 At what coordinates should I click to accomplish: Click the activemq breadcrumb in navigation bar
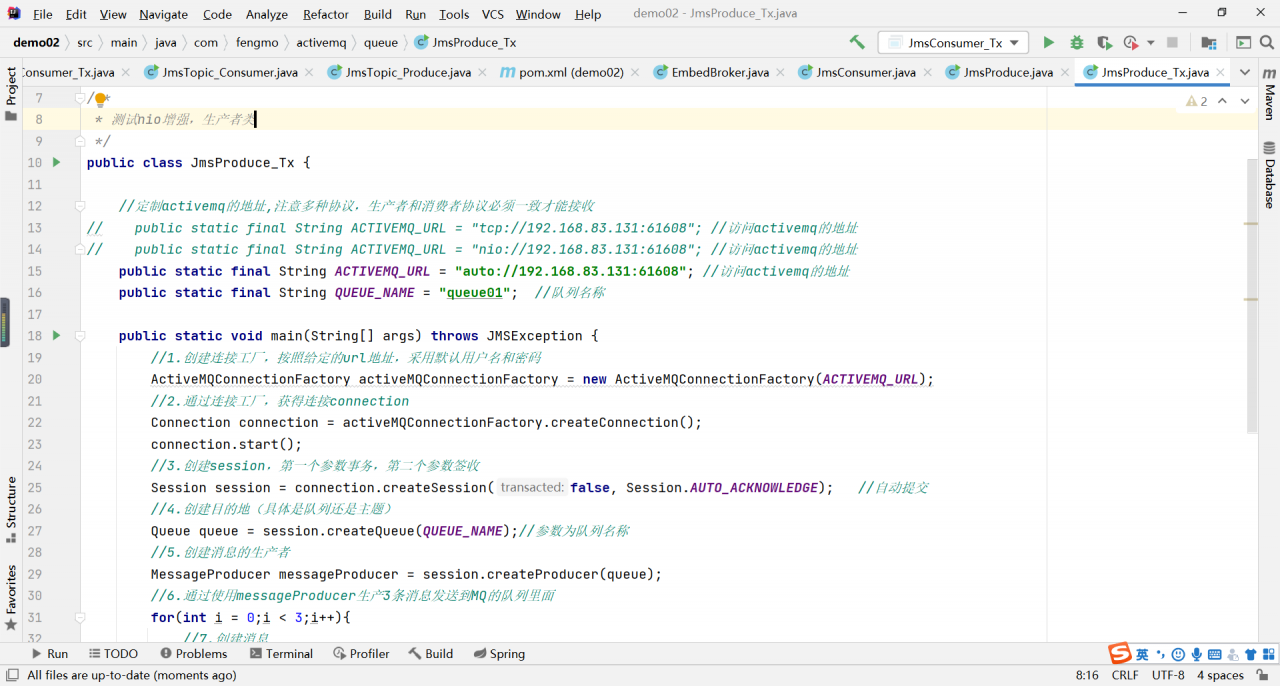click(321, 43)
